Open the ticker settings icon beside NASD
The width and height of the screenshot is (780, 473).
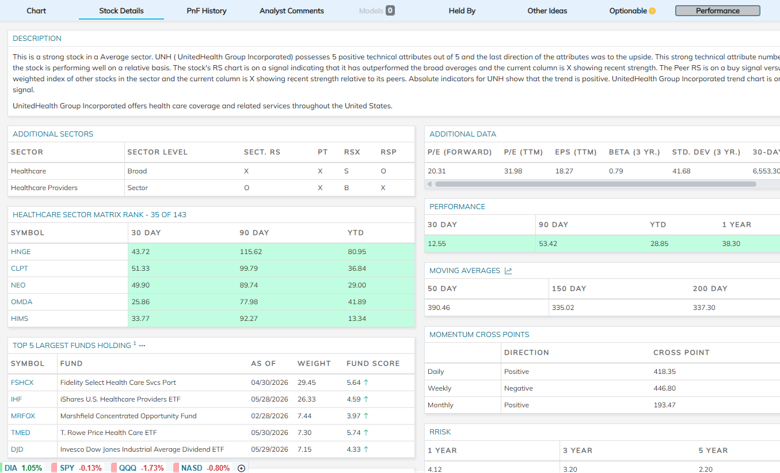[x=241, y=468]
